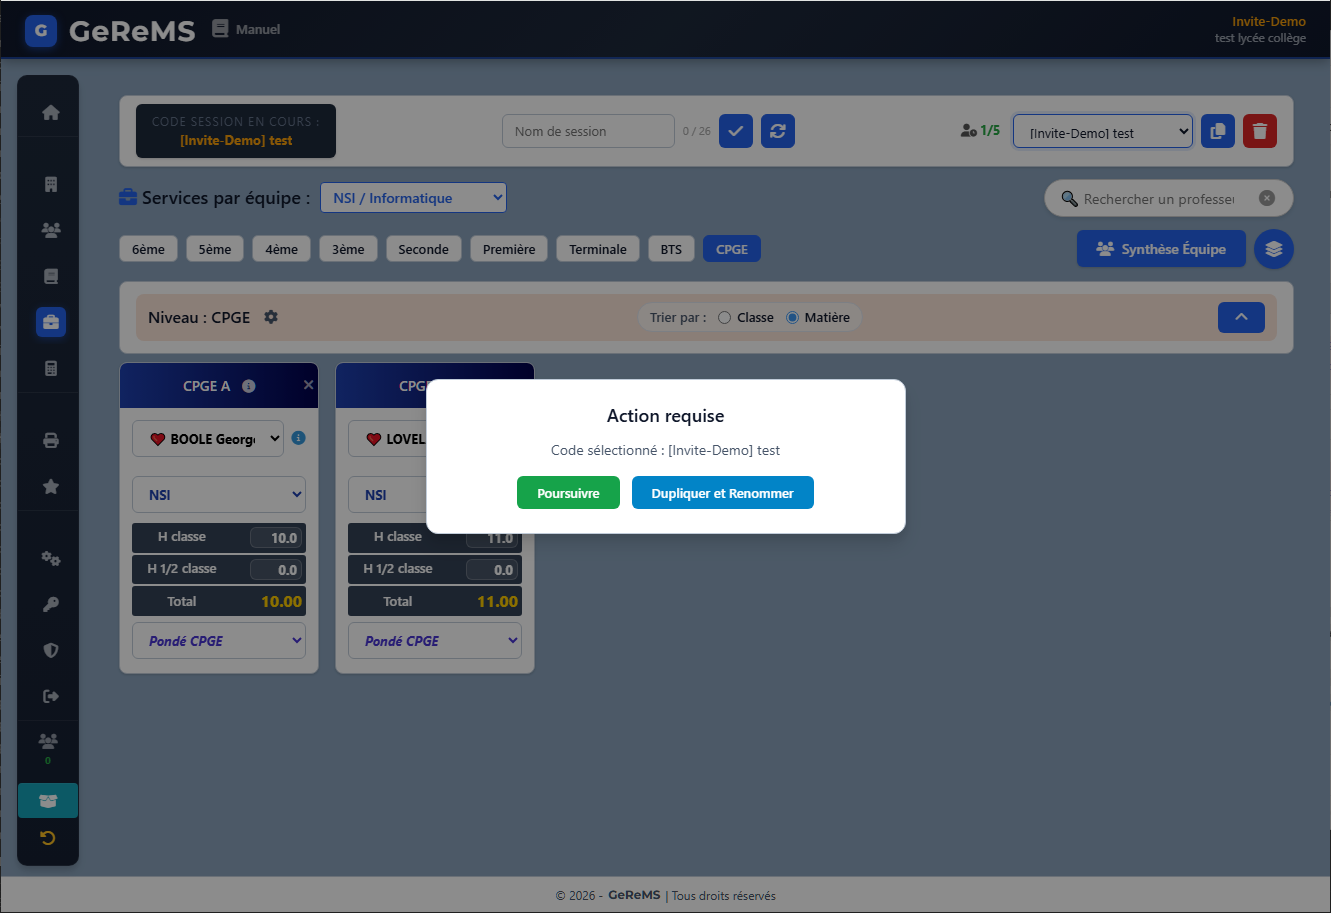This screenshot has width=1331, height=913.
Task: Click the teal open-box icon in sidebar
Action: [x=48, y=801]
